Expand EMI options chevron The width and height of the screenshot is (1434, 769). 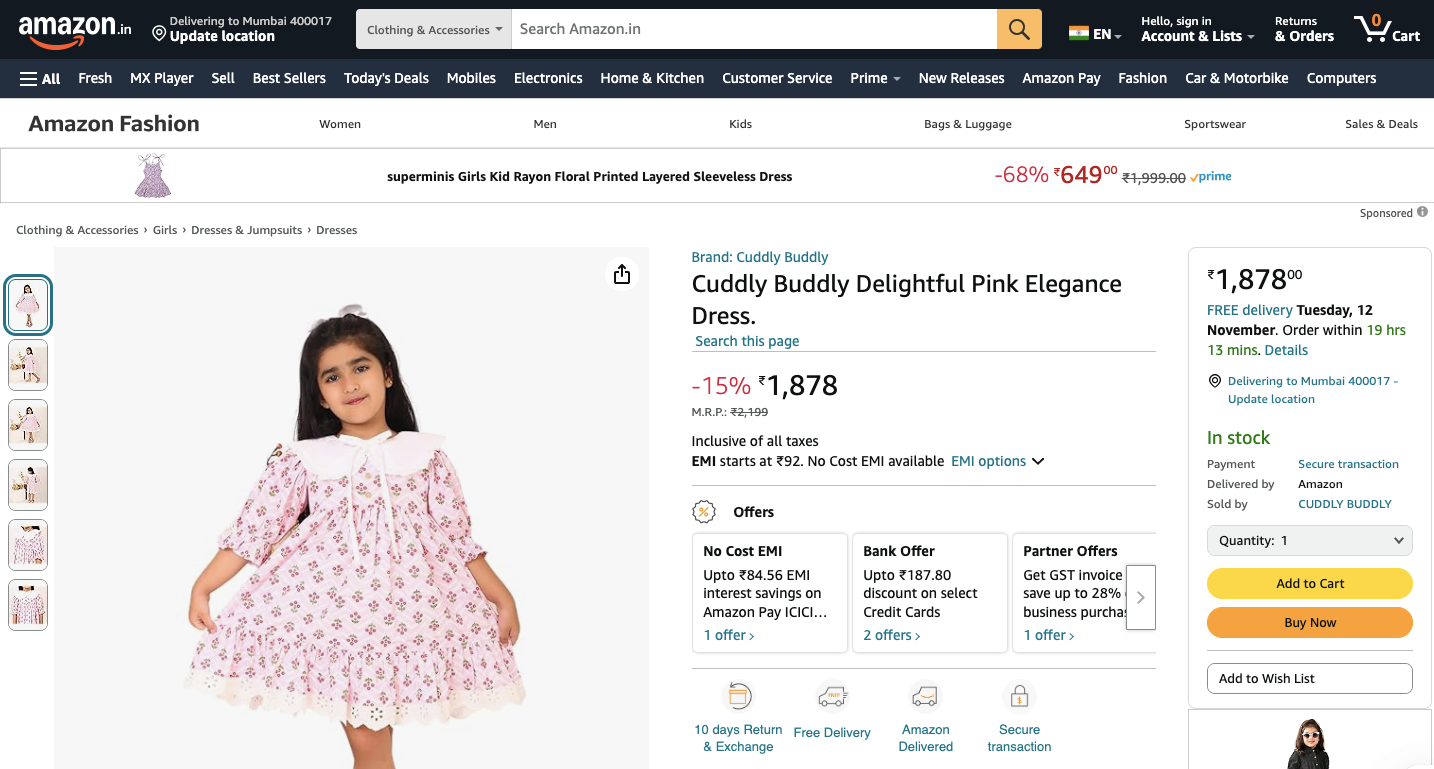pos(1038,461)
